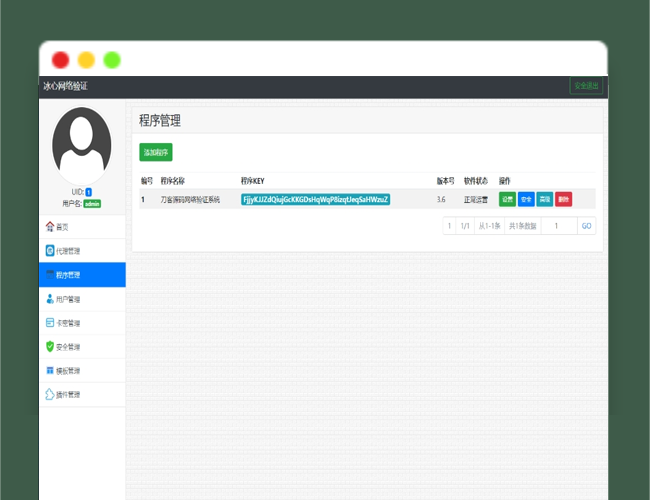
Task: Click the green shield icon for 安全管理
Action: click(x=50, y=346)
